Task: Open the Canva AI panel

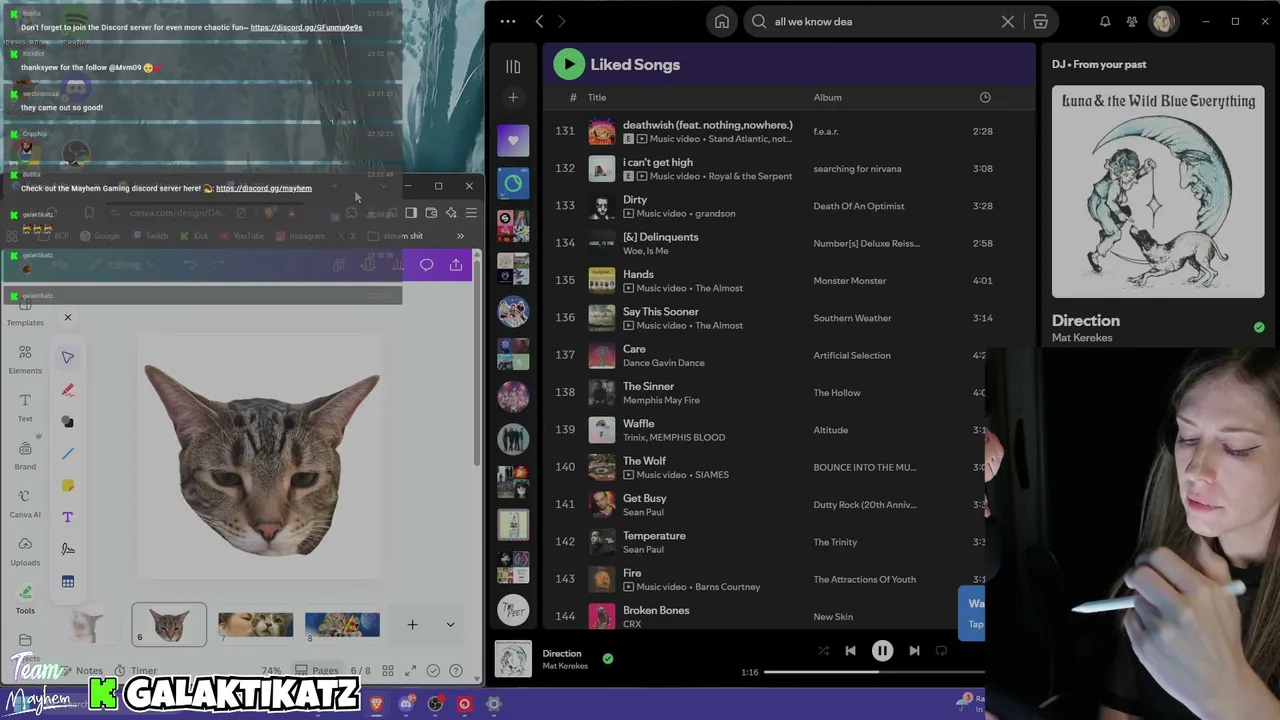Action: (x=25, y=503)
